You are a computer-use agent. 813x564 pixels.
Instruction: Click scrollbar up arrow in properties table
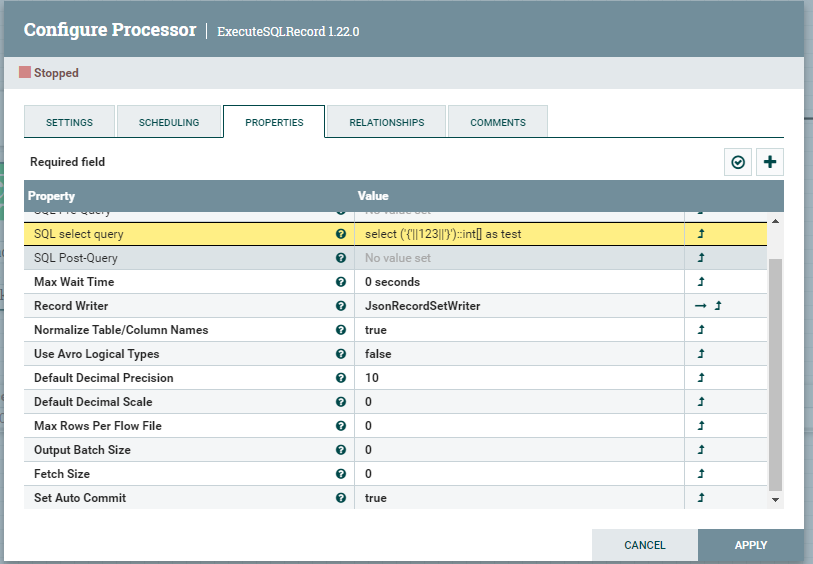775,221
